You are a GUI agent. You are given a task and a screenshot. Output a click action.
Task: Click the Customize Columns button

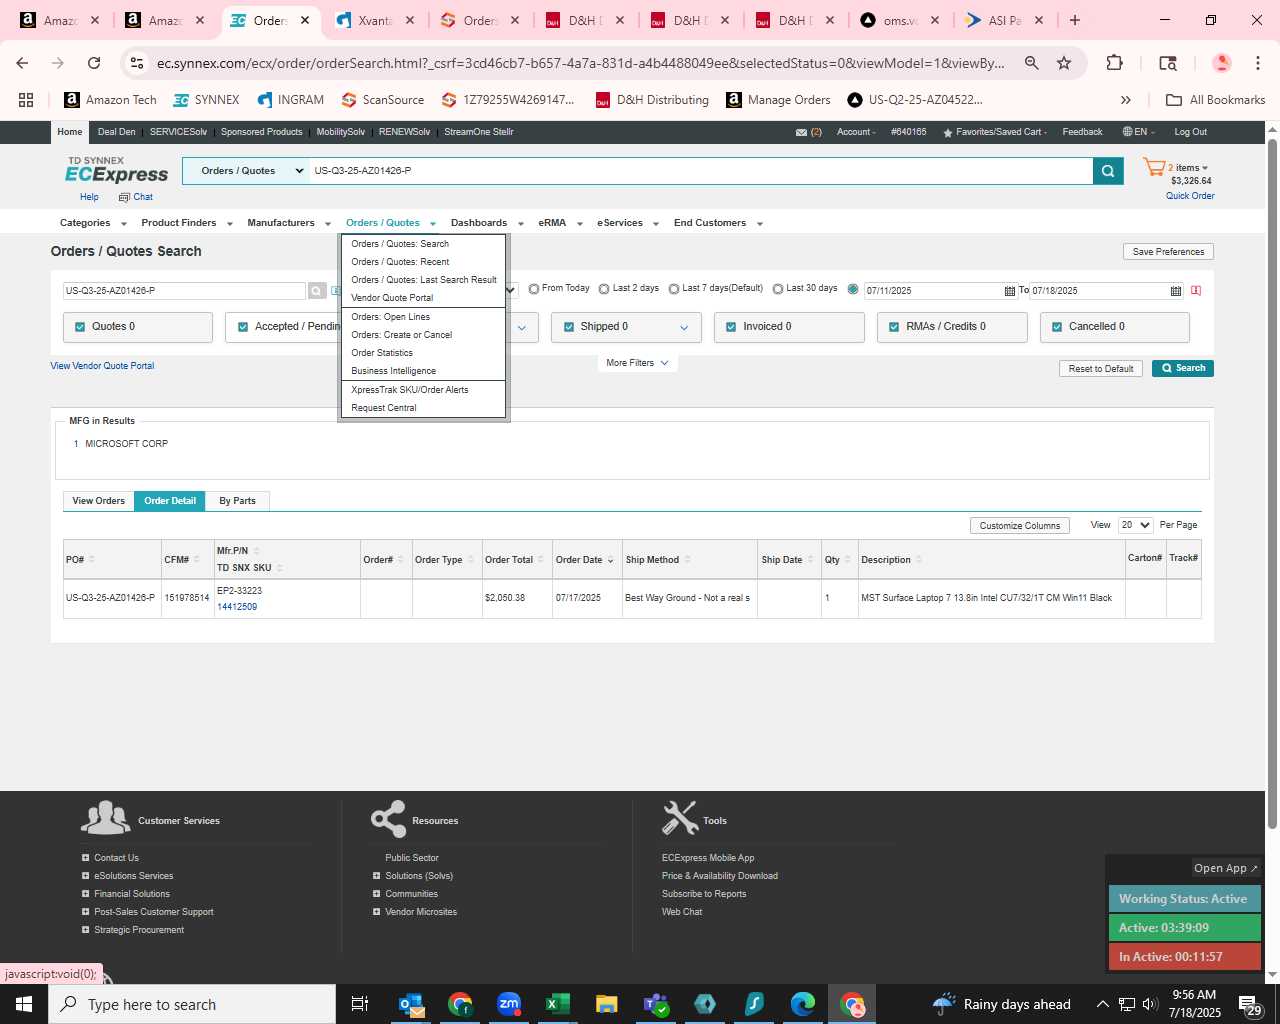pos(1020,526)
